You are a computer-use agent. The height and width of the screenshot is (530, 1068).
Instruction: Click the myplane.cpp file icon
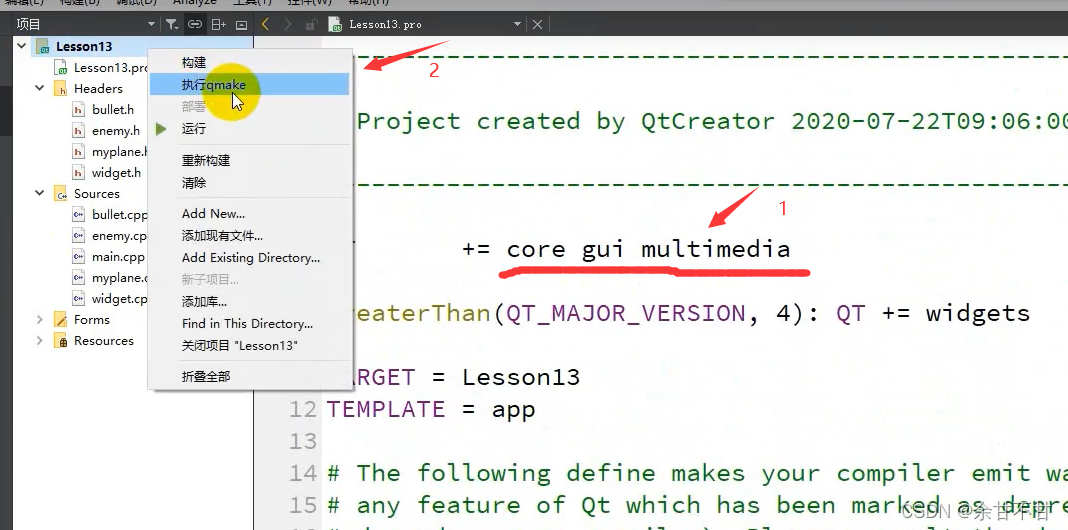point(79,278)
